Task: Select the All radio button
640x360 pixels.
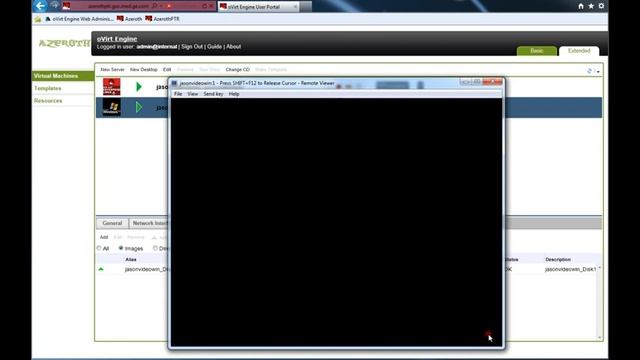Action: 99,248
